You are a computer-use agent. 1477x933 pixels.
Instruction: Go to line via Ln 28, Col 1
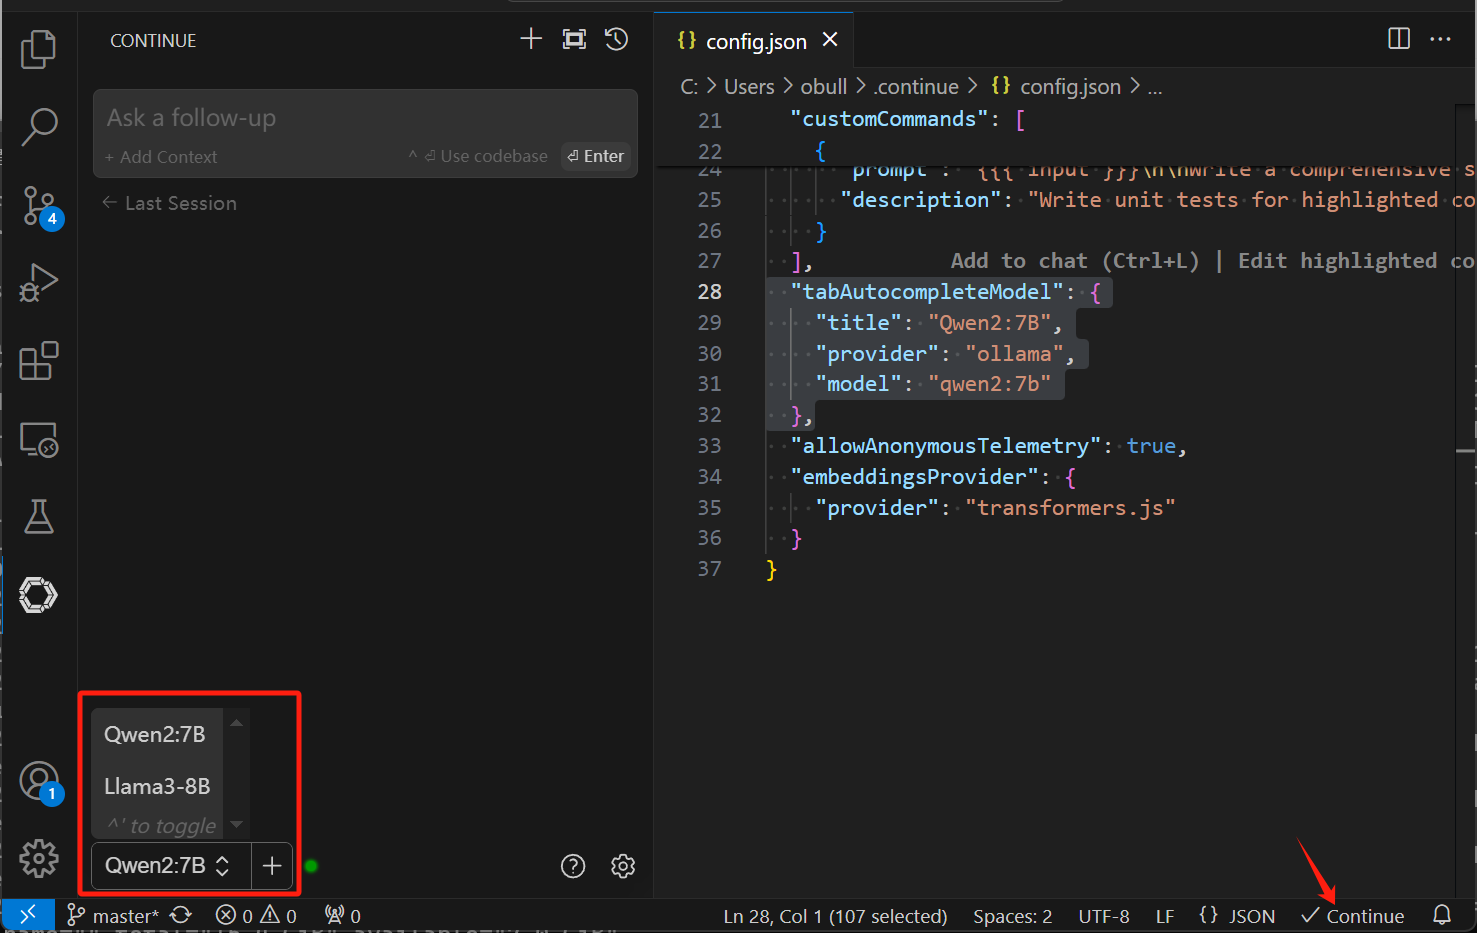835,916
